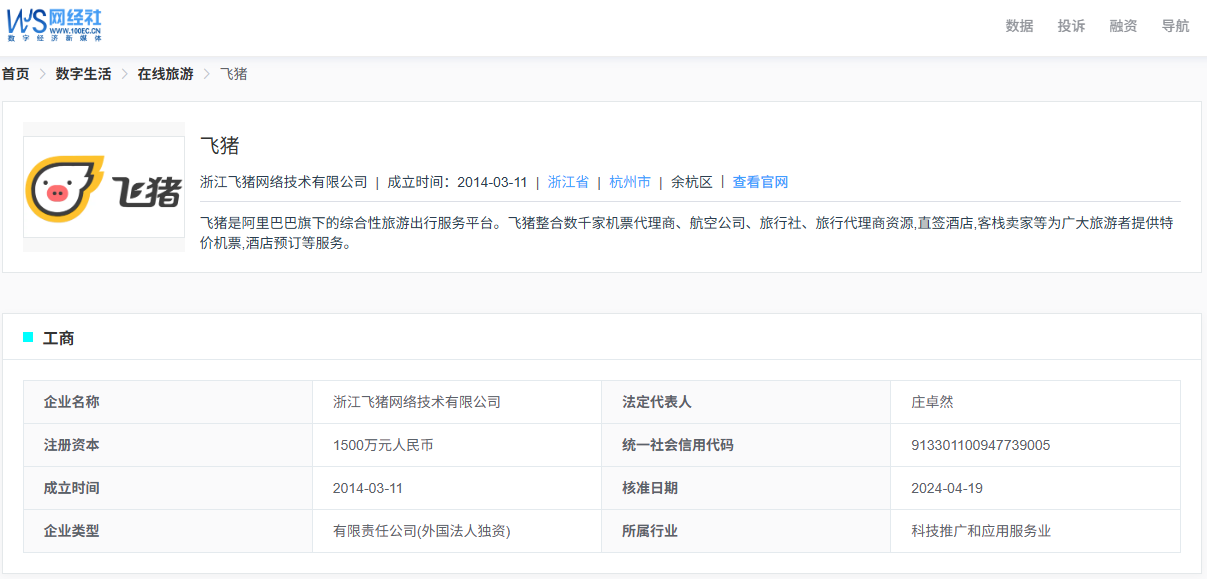The height and width of the screenshot is (579, 1207).
Task: Open the 数字生活 breadcrumb link
Action: click(x=83, y=74)
